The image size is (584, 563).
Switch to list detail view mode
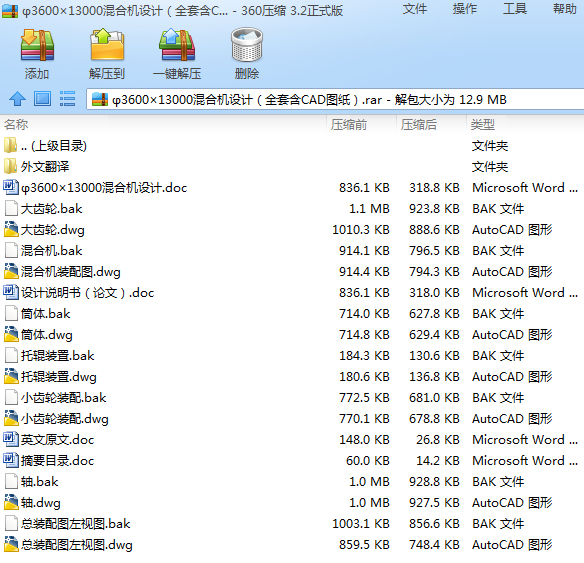(x=67, y=99)
